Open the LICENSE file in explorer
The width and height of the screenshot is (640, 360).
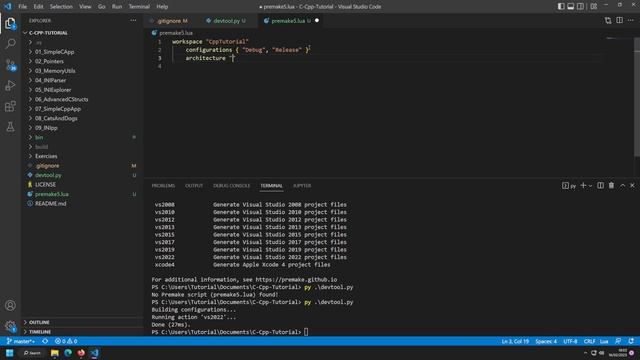[82, 184]
